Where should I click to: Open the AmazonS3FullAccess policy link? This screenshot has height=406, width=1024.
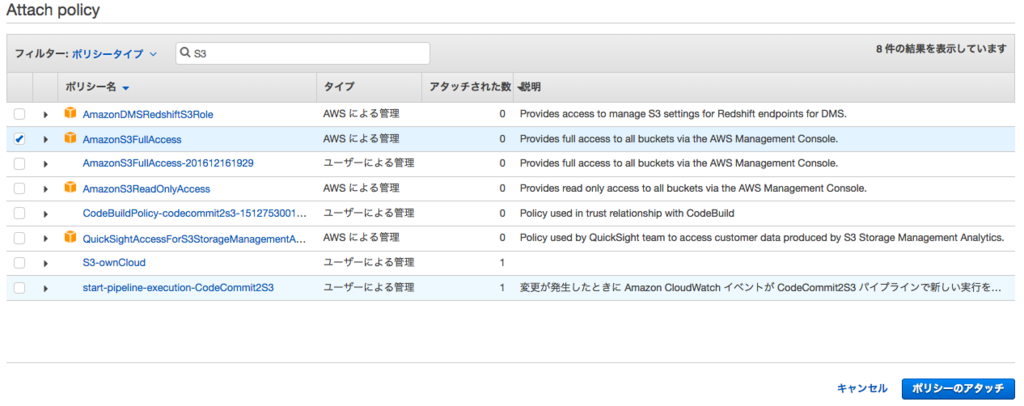click(132, 139)
